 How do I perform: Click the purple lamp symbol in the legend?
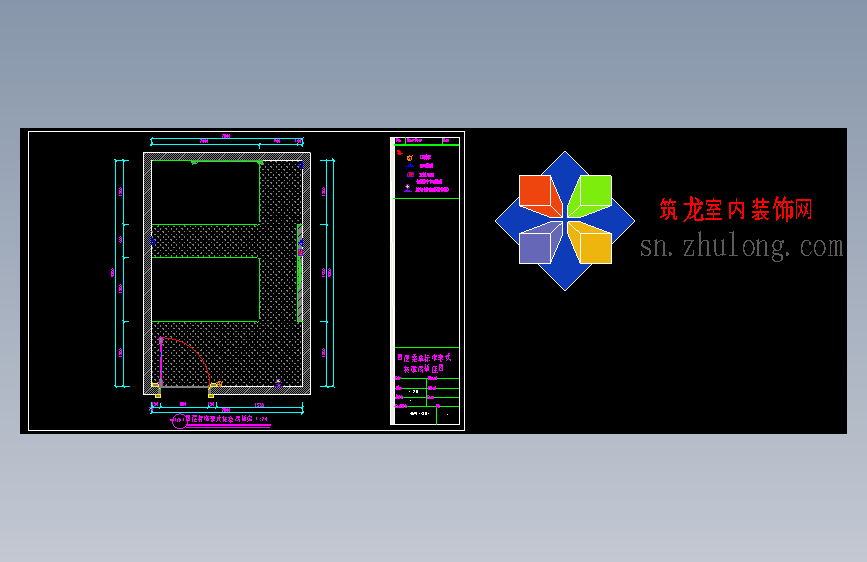coord(408,189)
